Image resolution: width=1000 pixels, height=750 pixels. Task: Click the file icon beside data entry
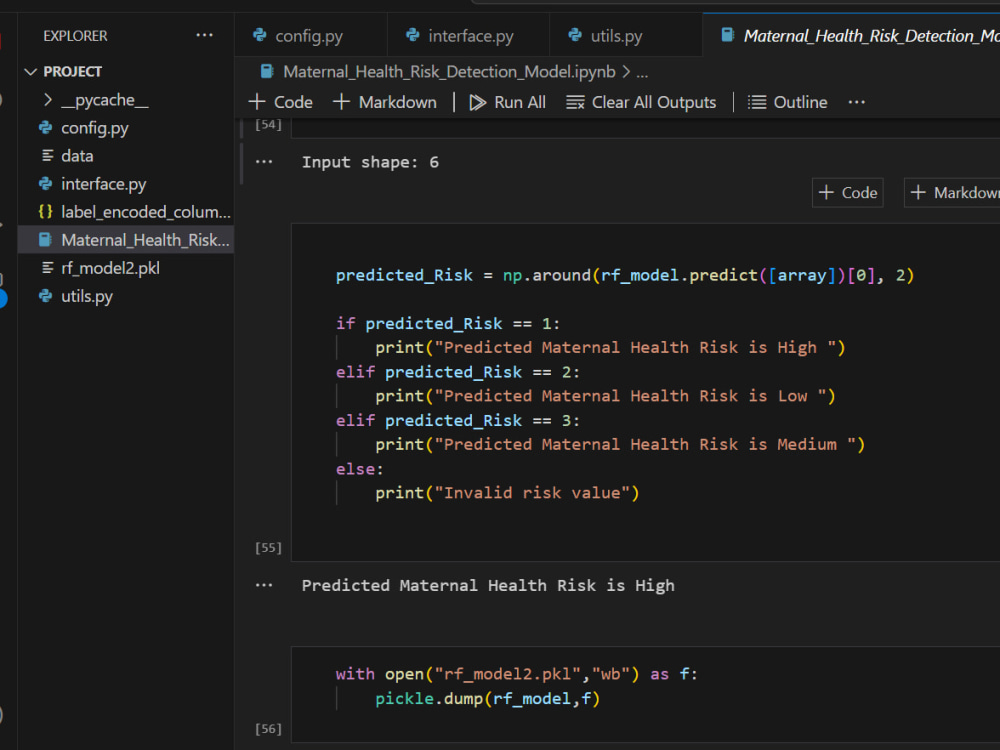pyautogui.click(x=47, y=156)
